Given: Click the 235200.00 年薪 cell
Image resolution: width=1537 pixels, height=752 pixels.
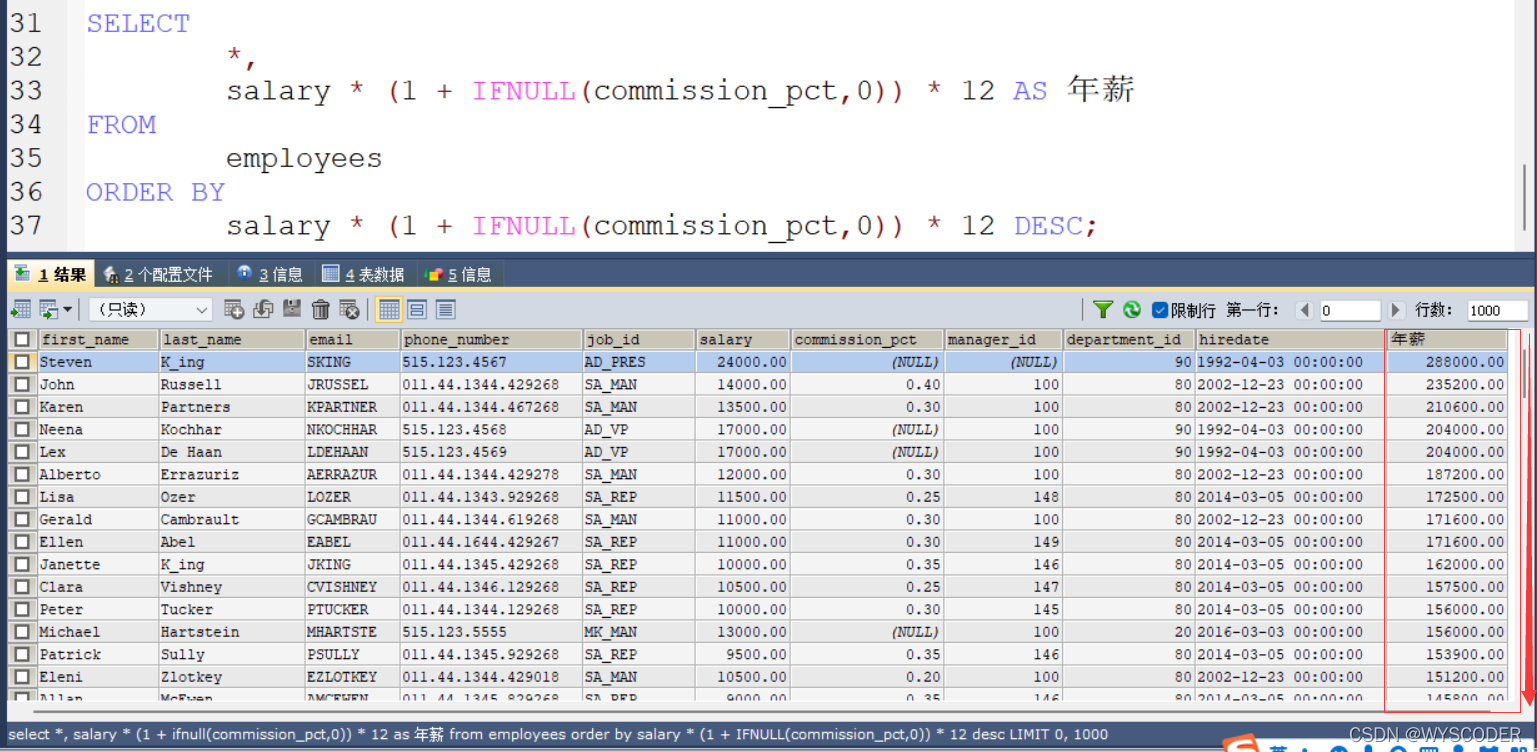Looking at the screenshot, I should click(x=1447, y=385).
